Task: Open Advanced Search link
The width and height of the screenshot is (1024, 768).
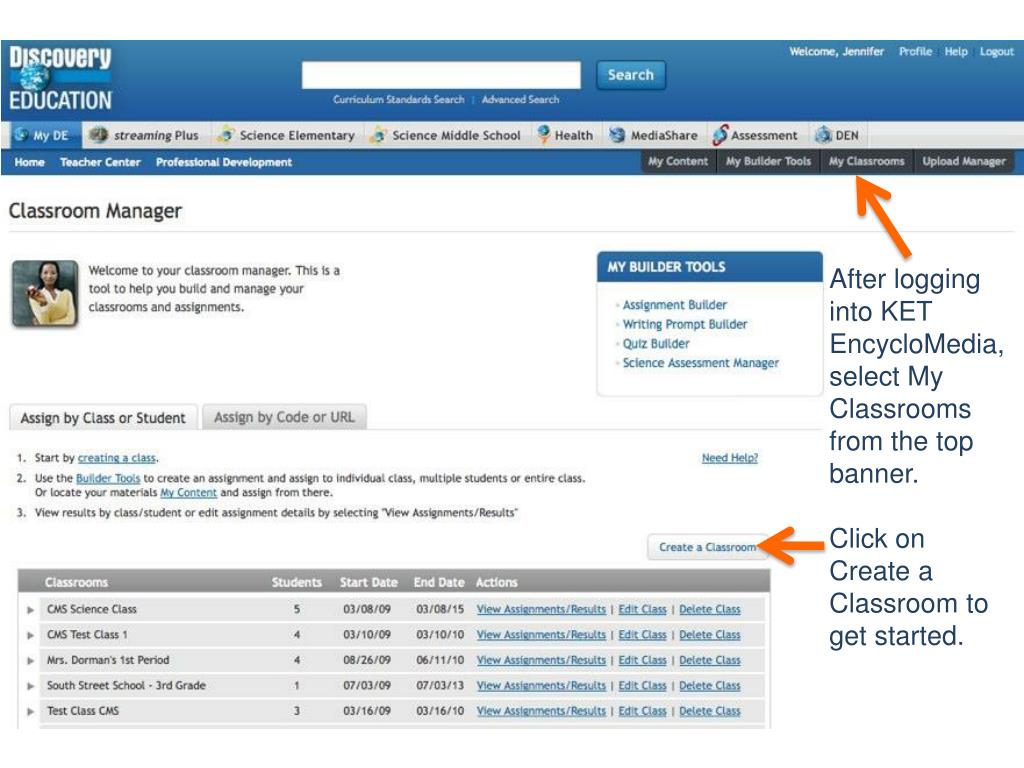Action: coord(520,99)
